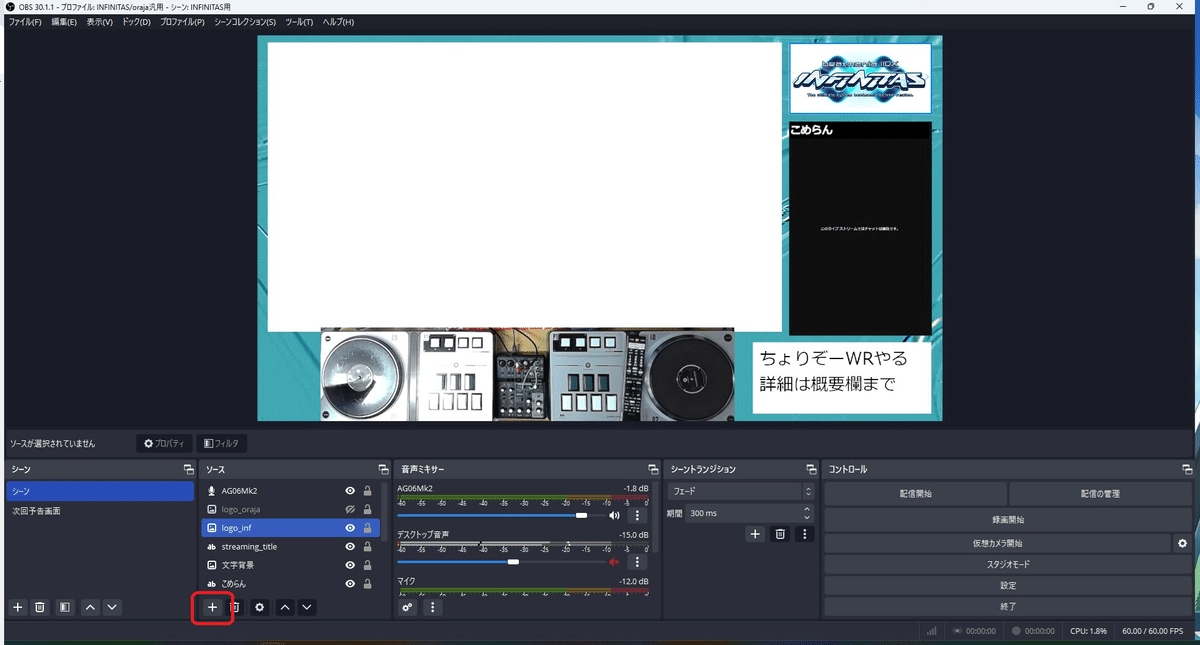Open AG06Mk2 audio channel options menu
Image resolution: width=1200 pixels, height=645 pixels.
637,516
